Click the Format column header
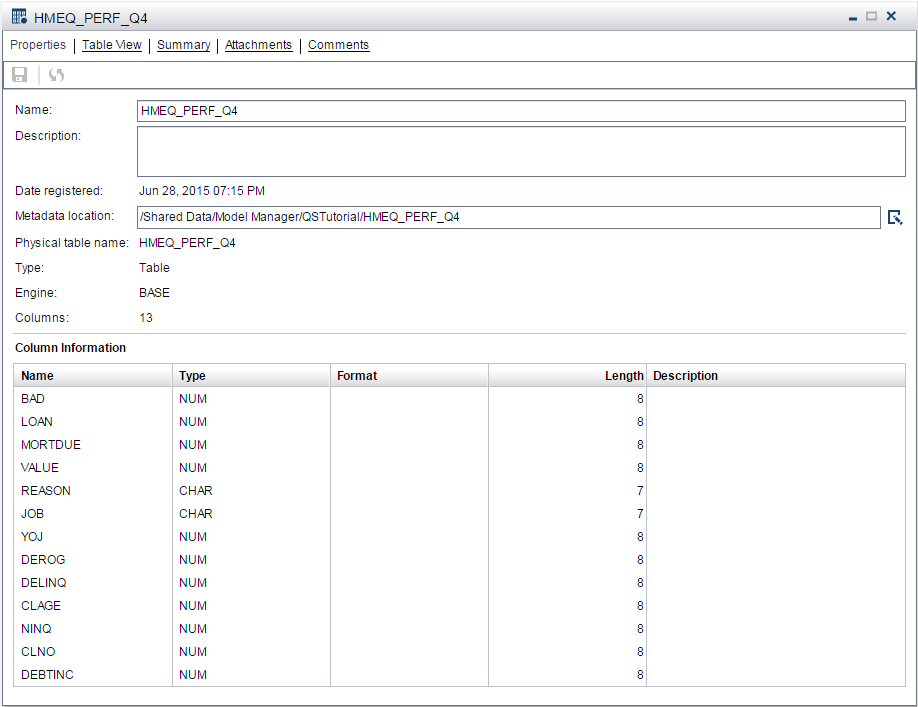 click(408, 375)
